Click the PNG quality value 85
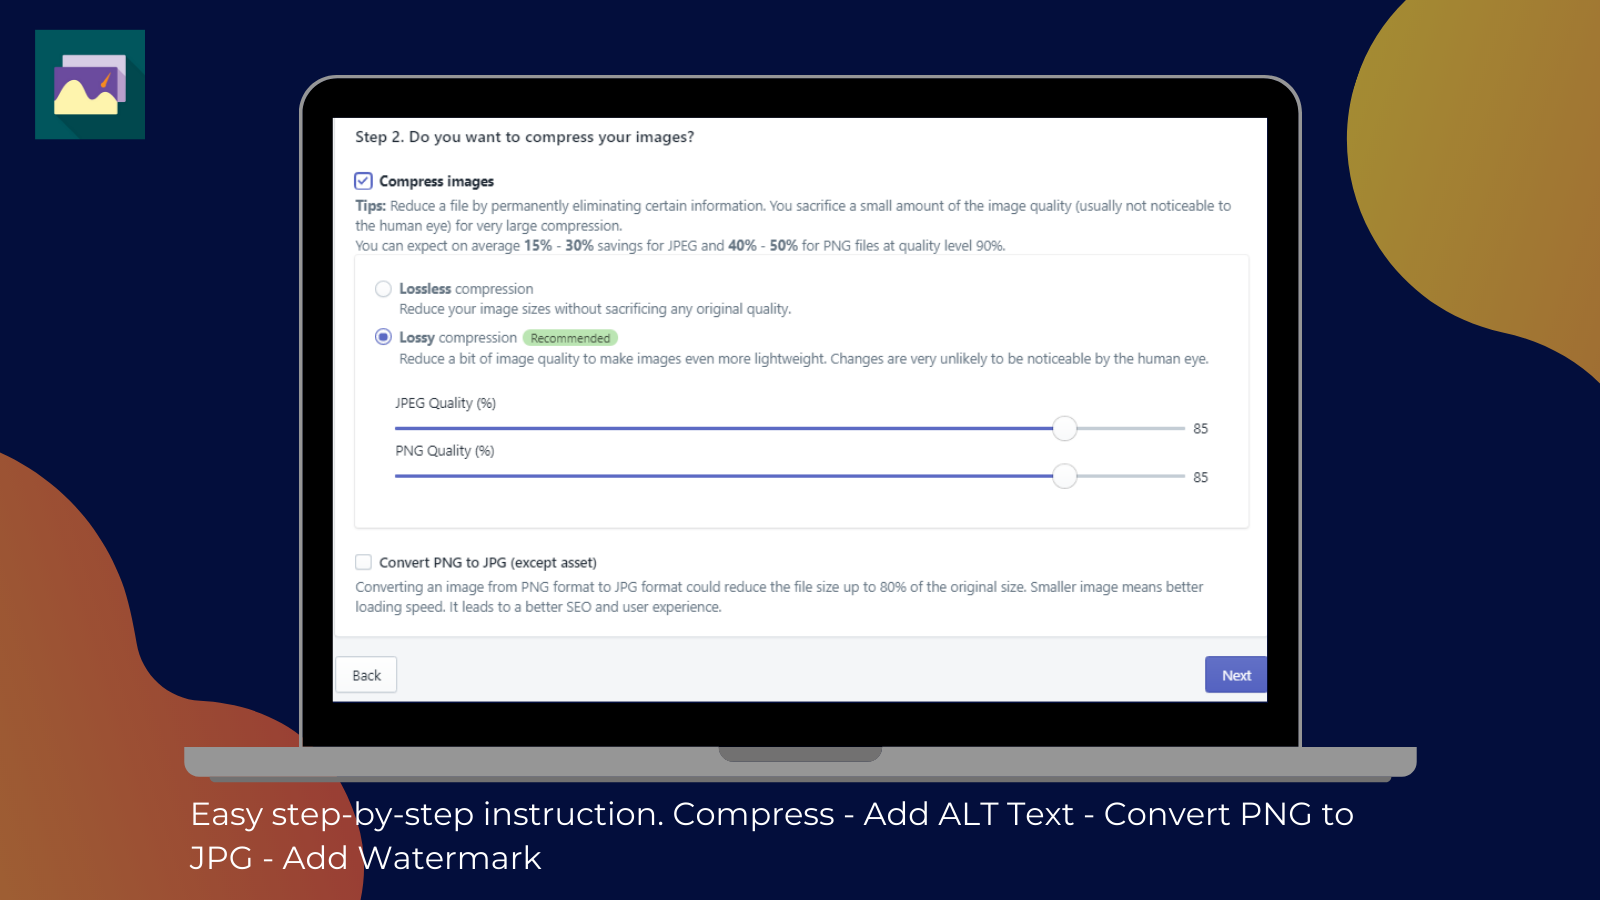Screen dimensions: 1600x900 click(x=1199, y=477)
